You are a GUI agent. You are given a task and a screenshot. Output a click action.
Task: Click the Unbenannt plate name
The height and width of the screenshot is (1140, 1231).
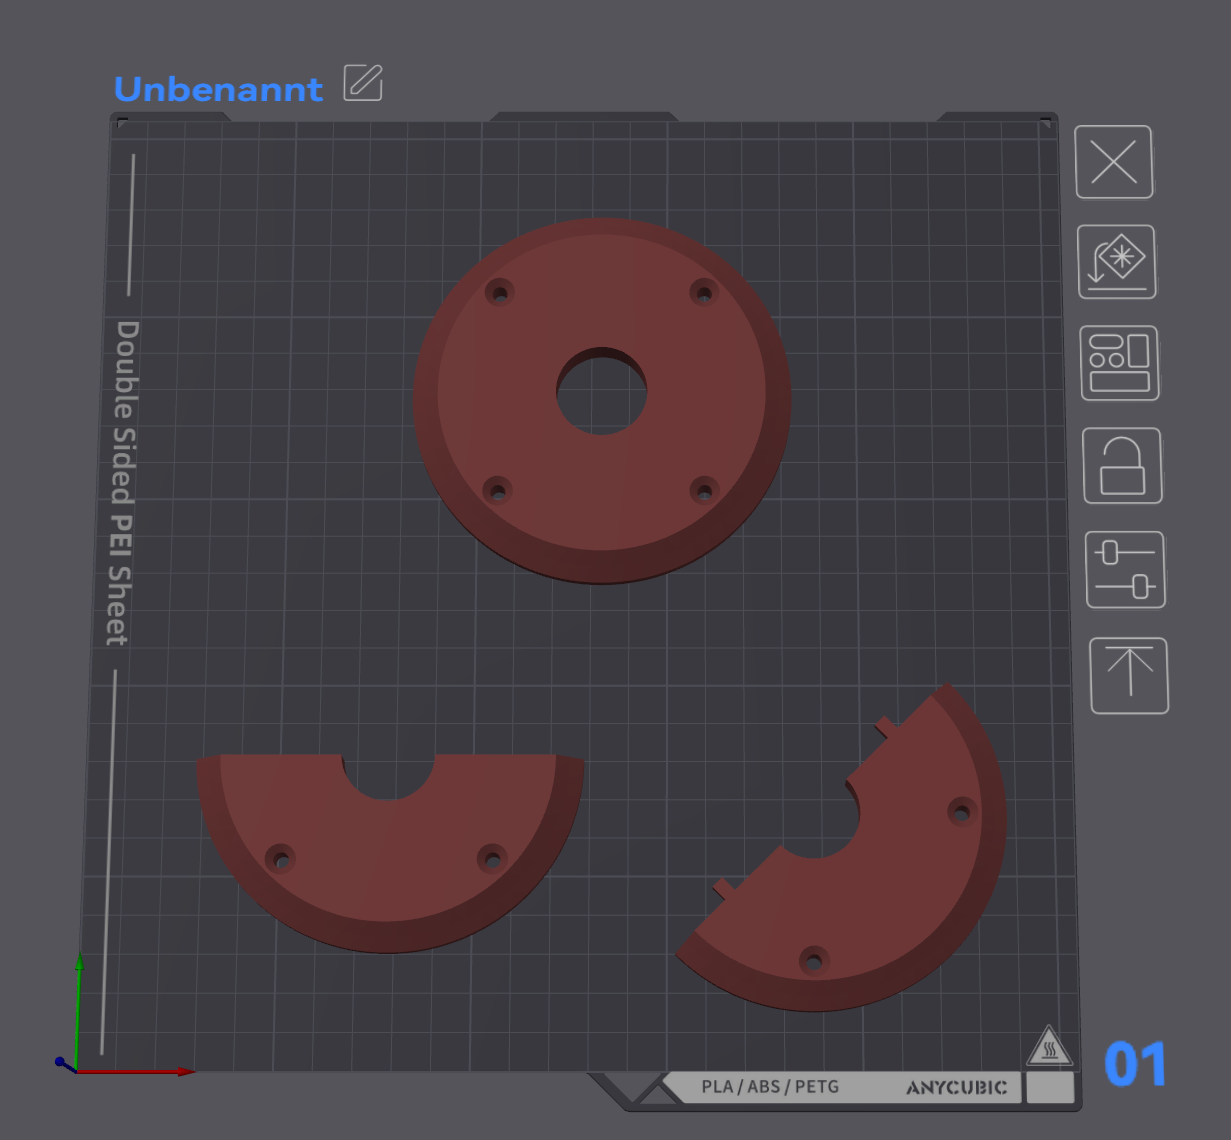pyautogui.click(x=218, y=89)
